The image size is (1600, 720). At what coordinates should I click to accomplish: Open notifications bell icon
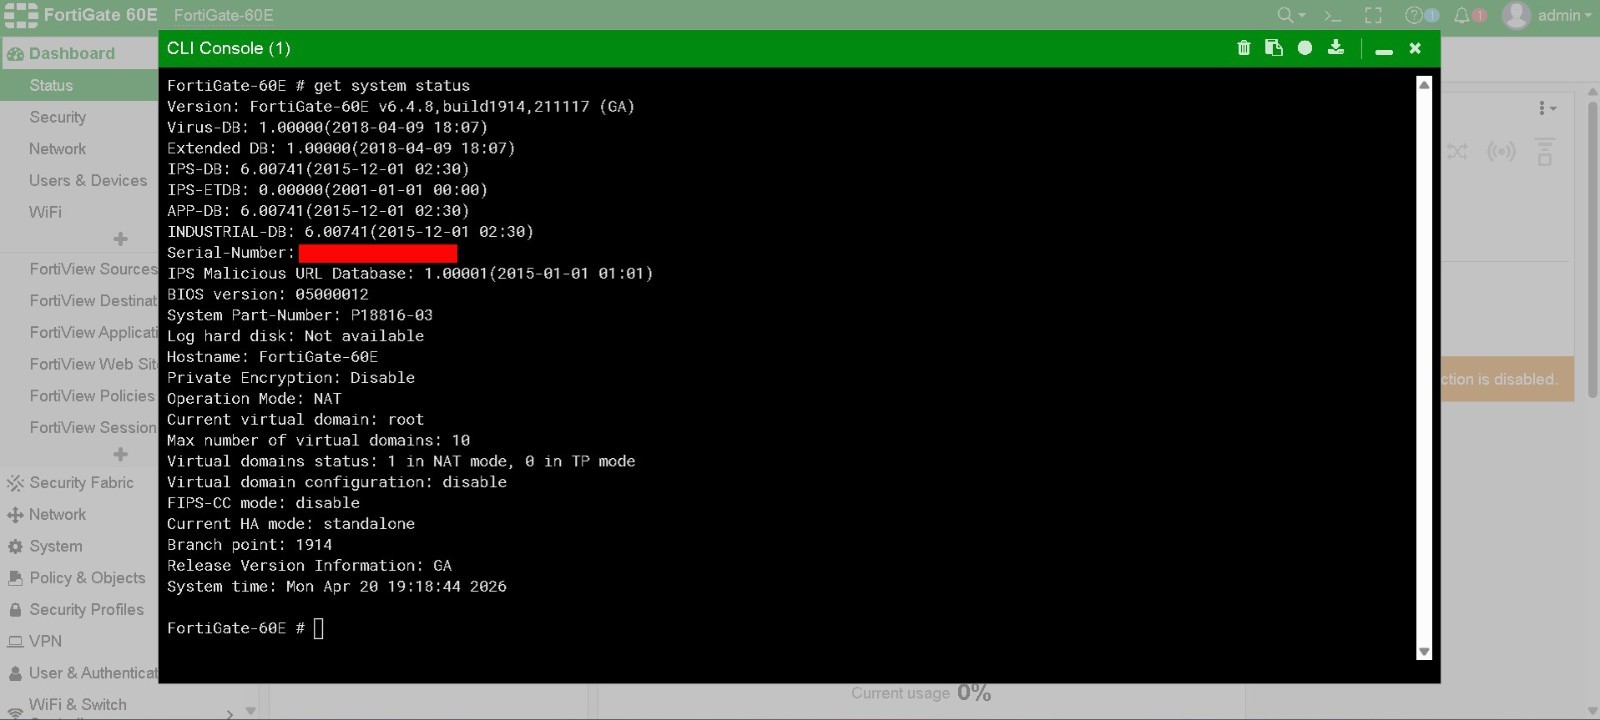click(x=1462, y=15)
